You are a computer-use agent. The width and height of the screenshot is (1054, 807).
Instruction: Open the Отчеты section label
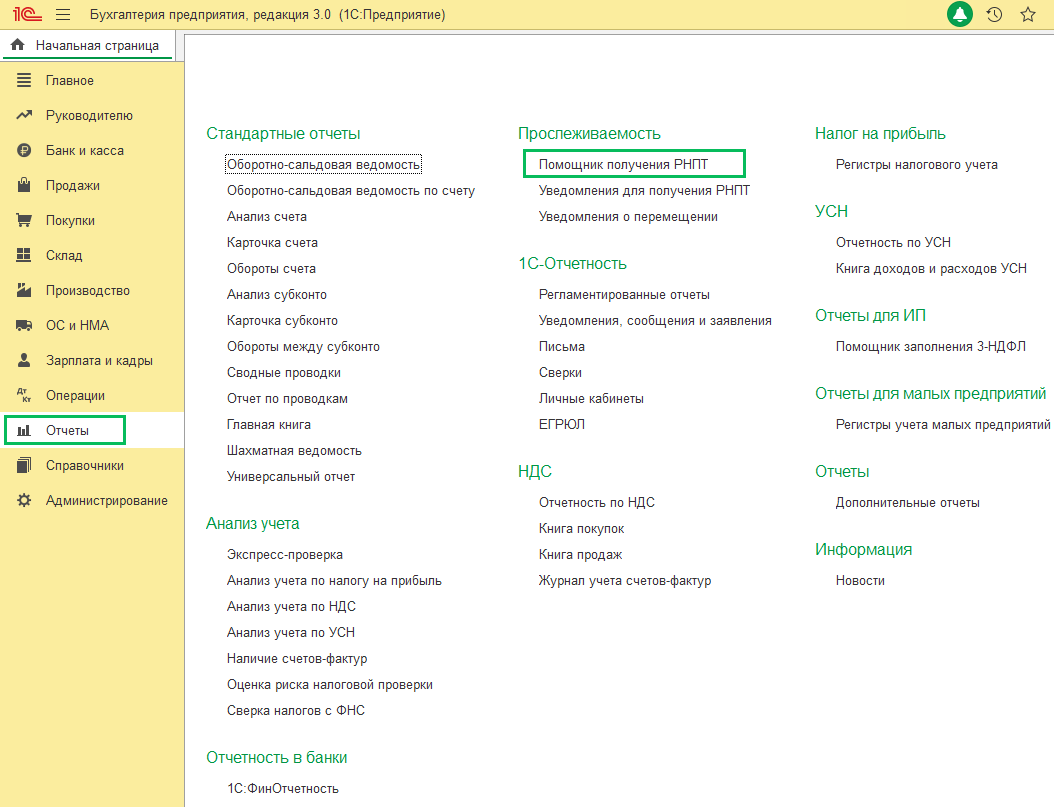[x=67, y=430]
